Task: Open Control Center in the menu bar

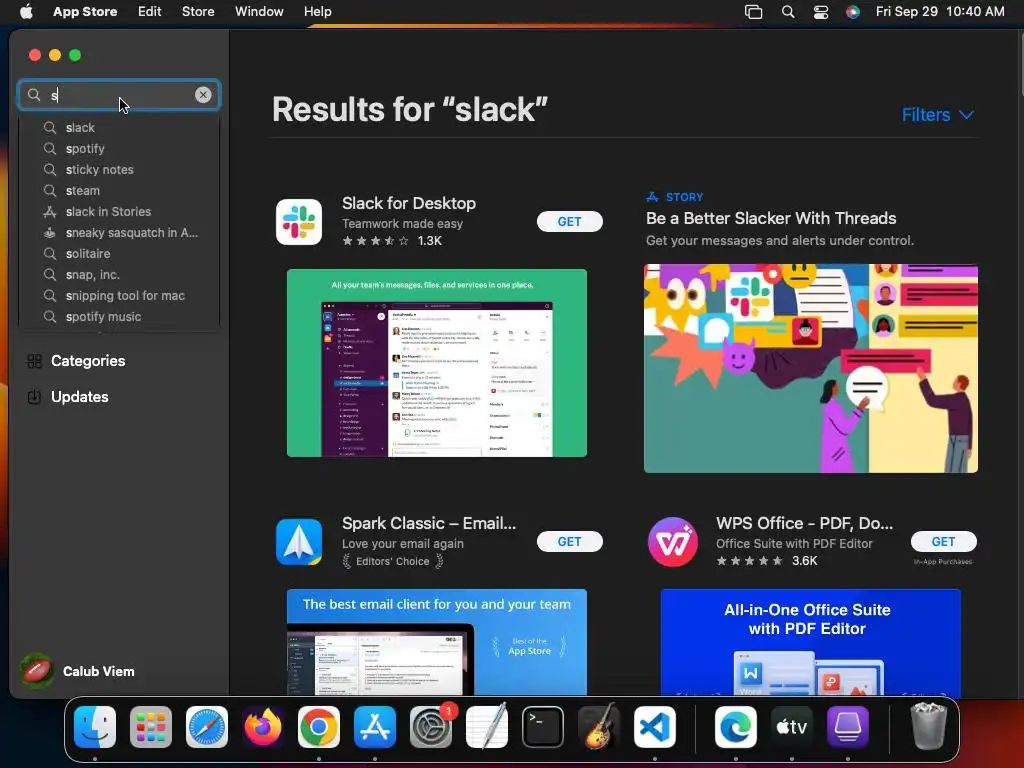Action: pyautogui.click(x=821, y=12)
